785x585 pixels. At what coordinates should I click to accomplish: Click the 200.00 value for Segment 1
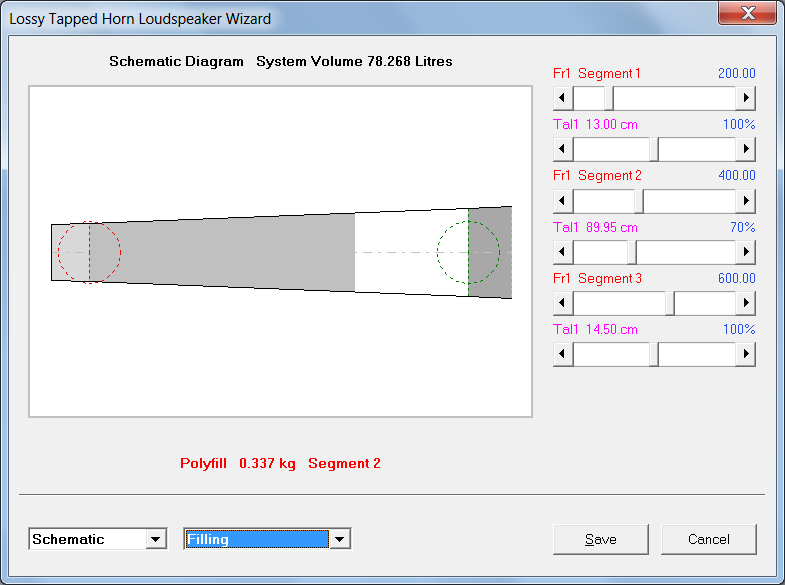(736, 74)
